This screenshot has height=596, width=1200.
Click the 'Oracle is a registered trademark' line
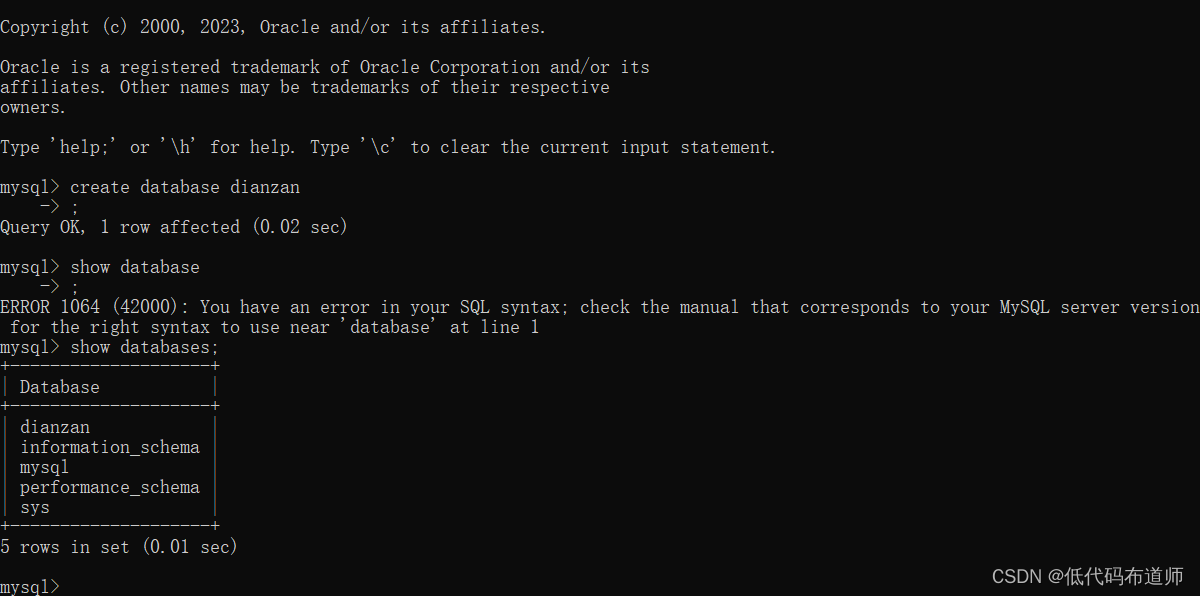tap(325, 67)
